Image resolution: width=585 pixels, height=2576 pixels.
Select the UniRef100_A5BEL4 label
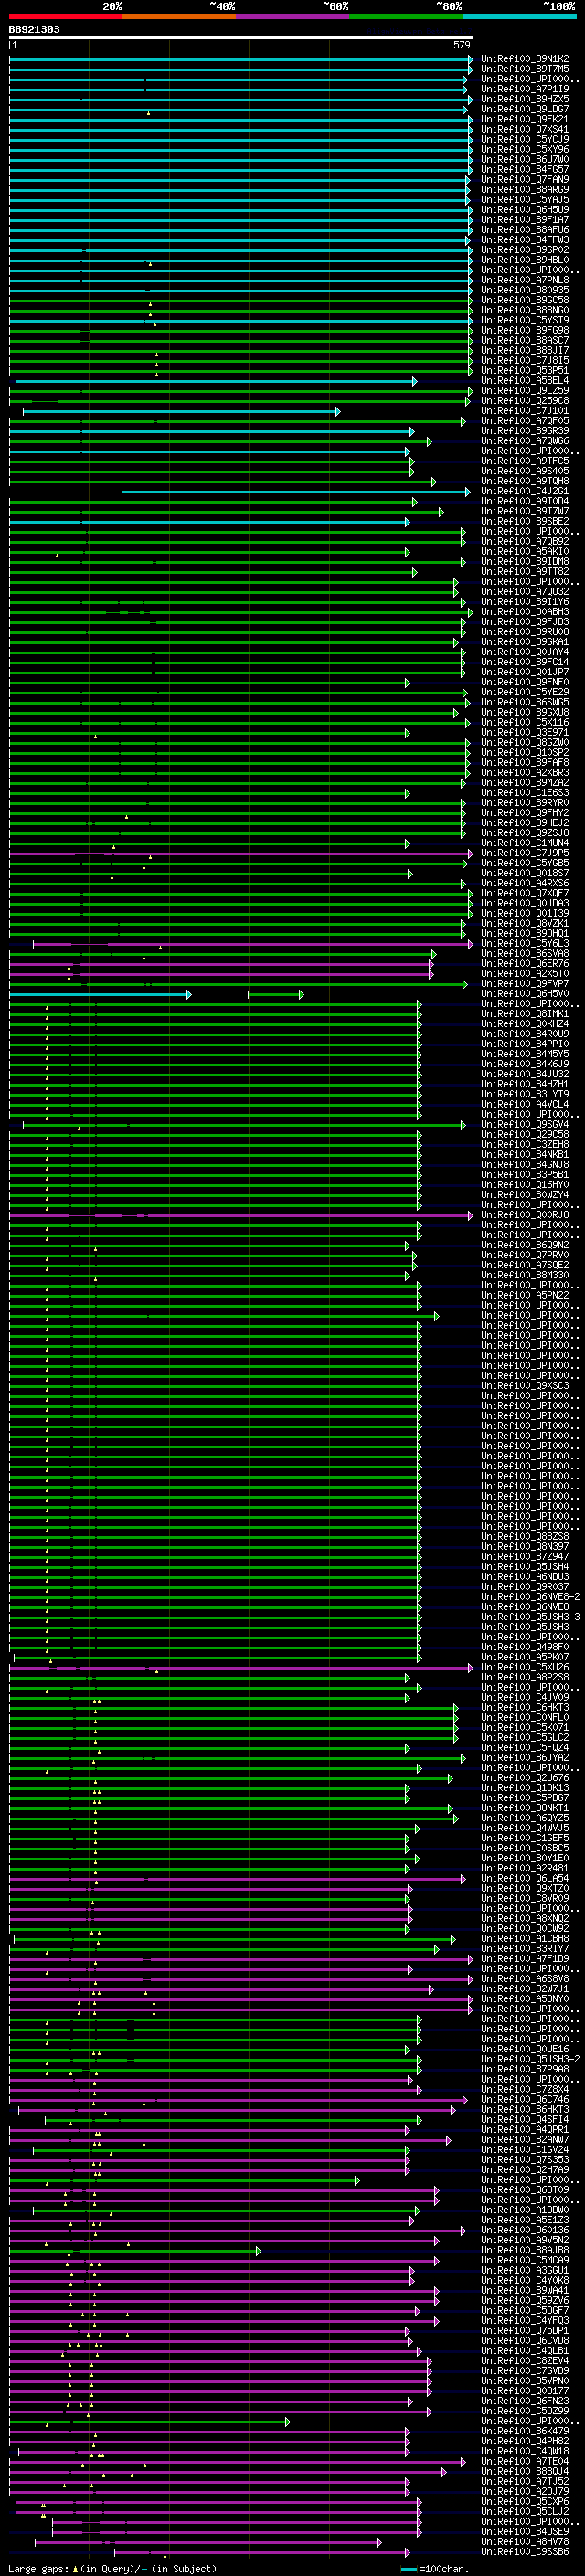525,381
